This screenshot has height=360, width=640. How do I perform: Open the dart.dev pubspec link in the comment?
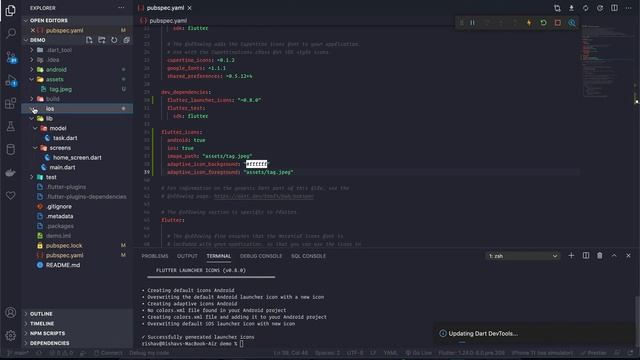[x=264, y=196]
